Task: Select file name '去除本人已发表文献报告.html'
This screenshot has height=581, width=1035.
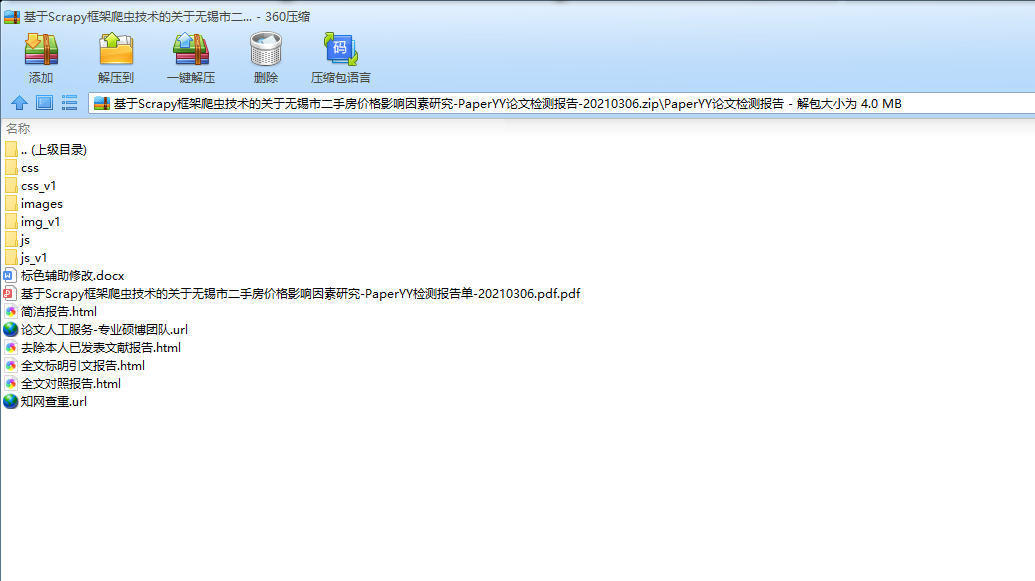Action: pyautogui.click(x=101, y=347)
